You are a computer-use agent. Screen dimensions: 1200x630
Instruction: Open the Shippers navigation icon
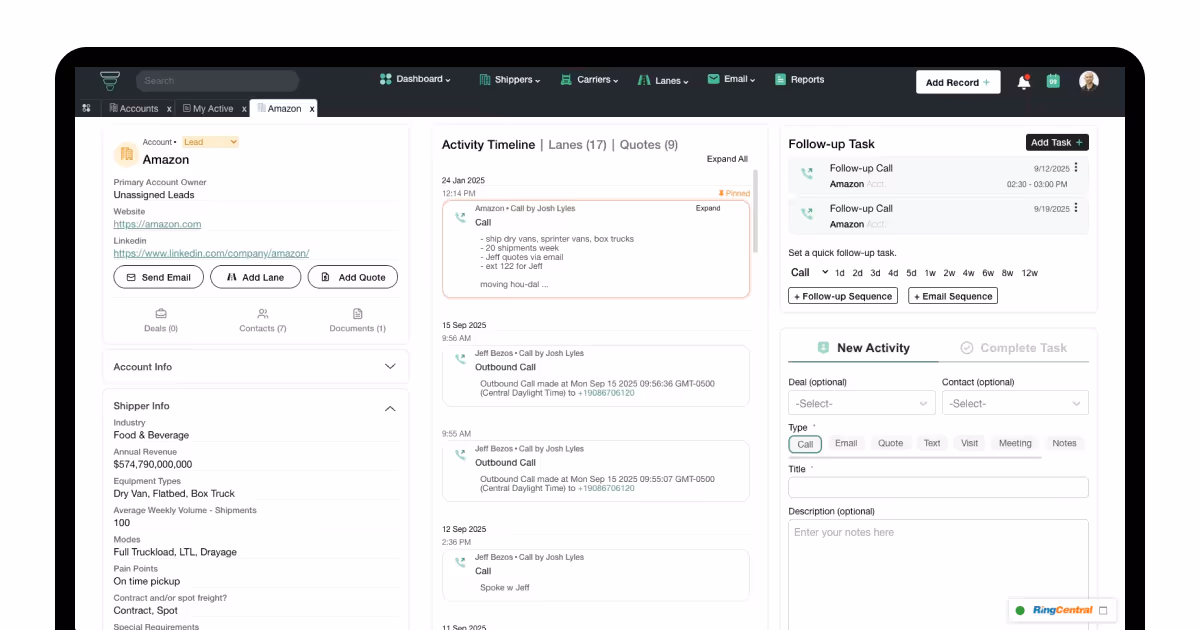coord(486,79)
